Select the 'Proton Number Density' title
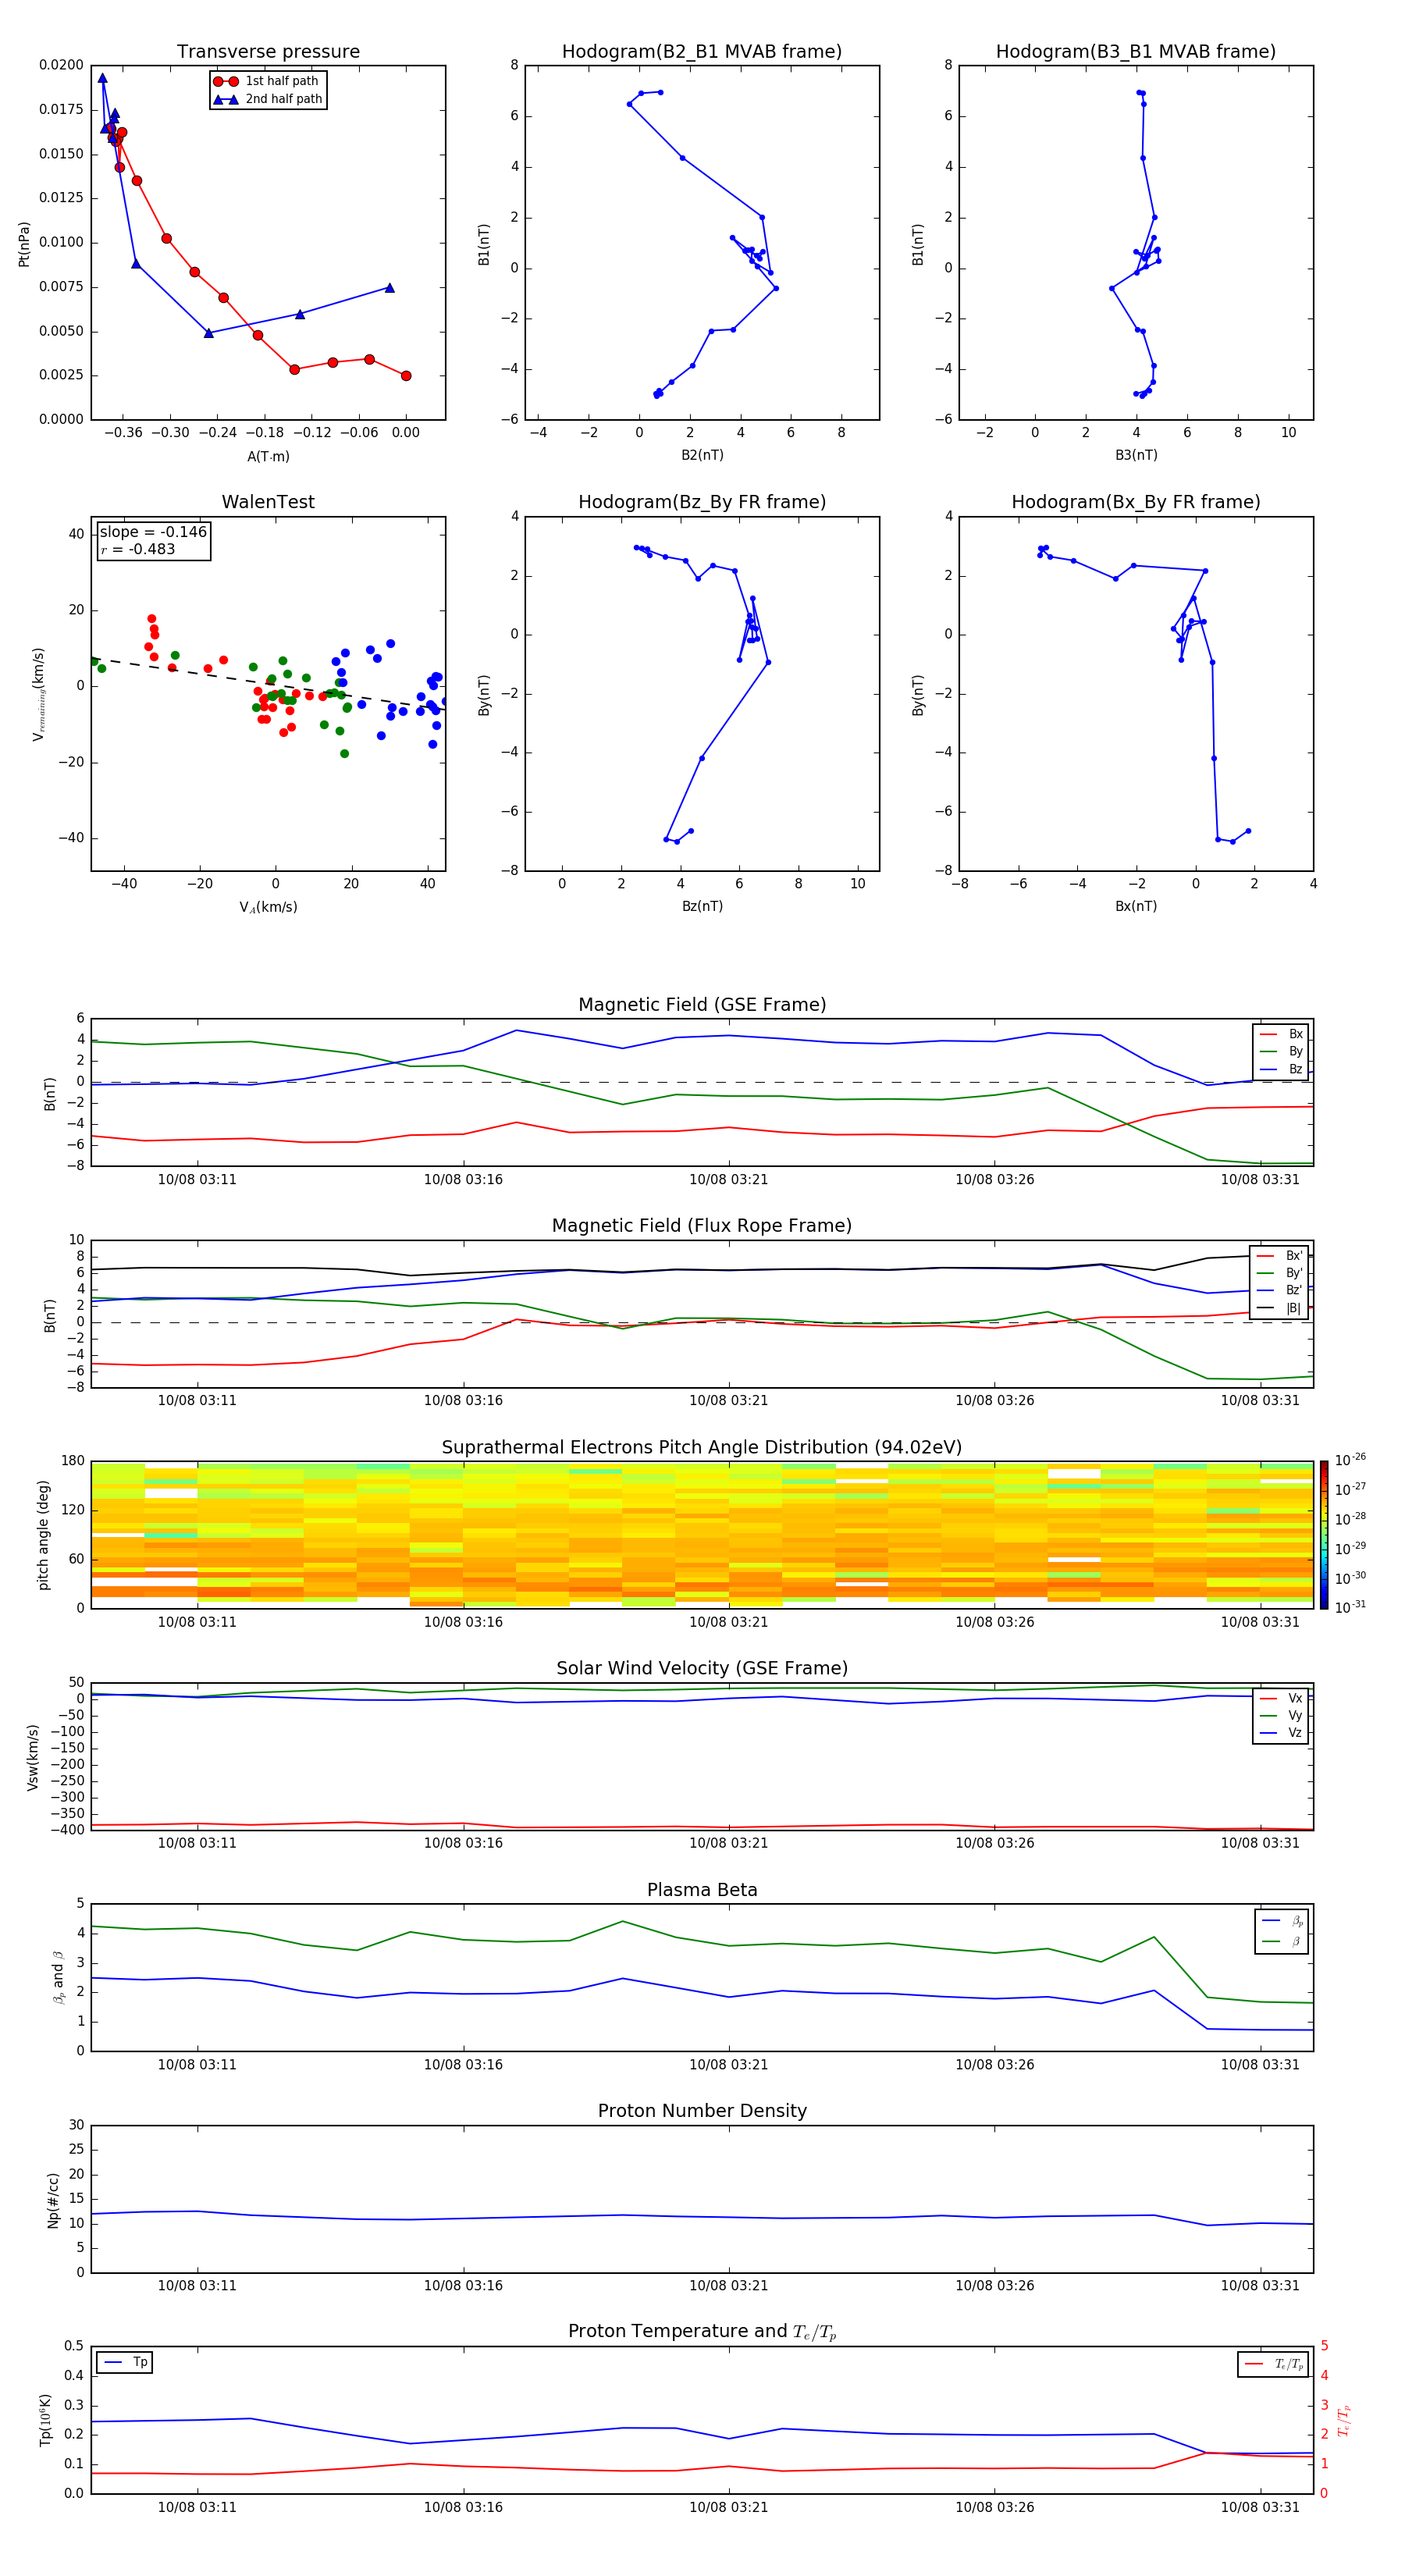Image resolution: width=1405 pixels, height=2576 pixels. tap(702, 2111)
